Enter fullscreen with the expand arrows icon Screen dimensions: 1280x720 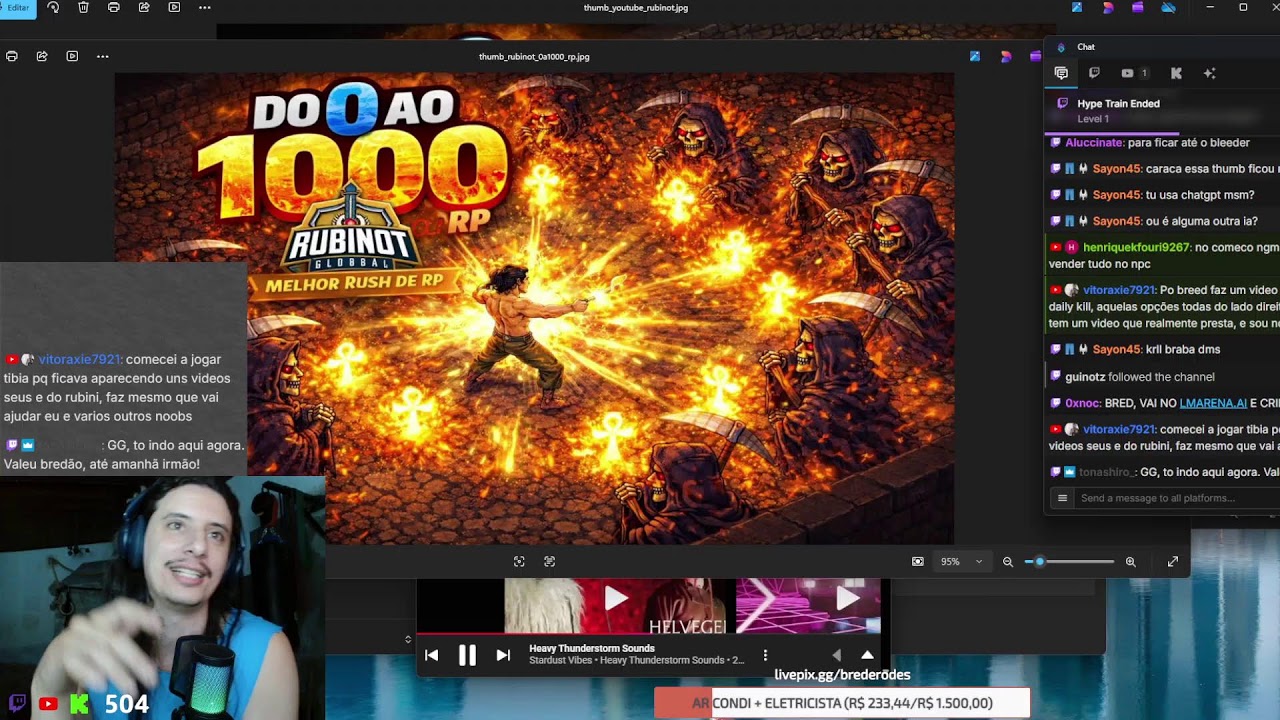1173,562
